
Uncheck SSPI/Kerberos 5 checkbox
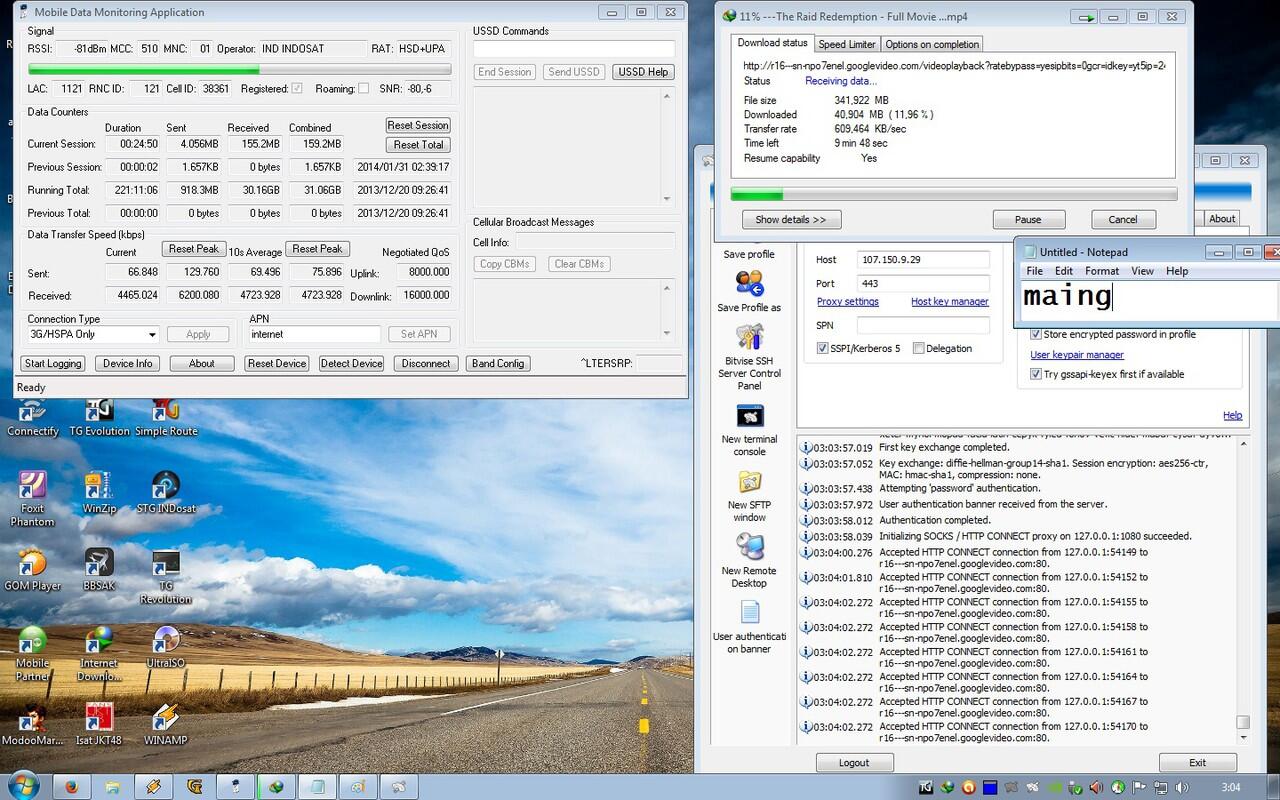click(x=822, y=348)
